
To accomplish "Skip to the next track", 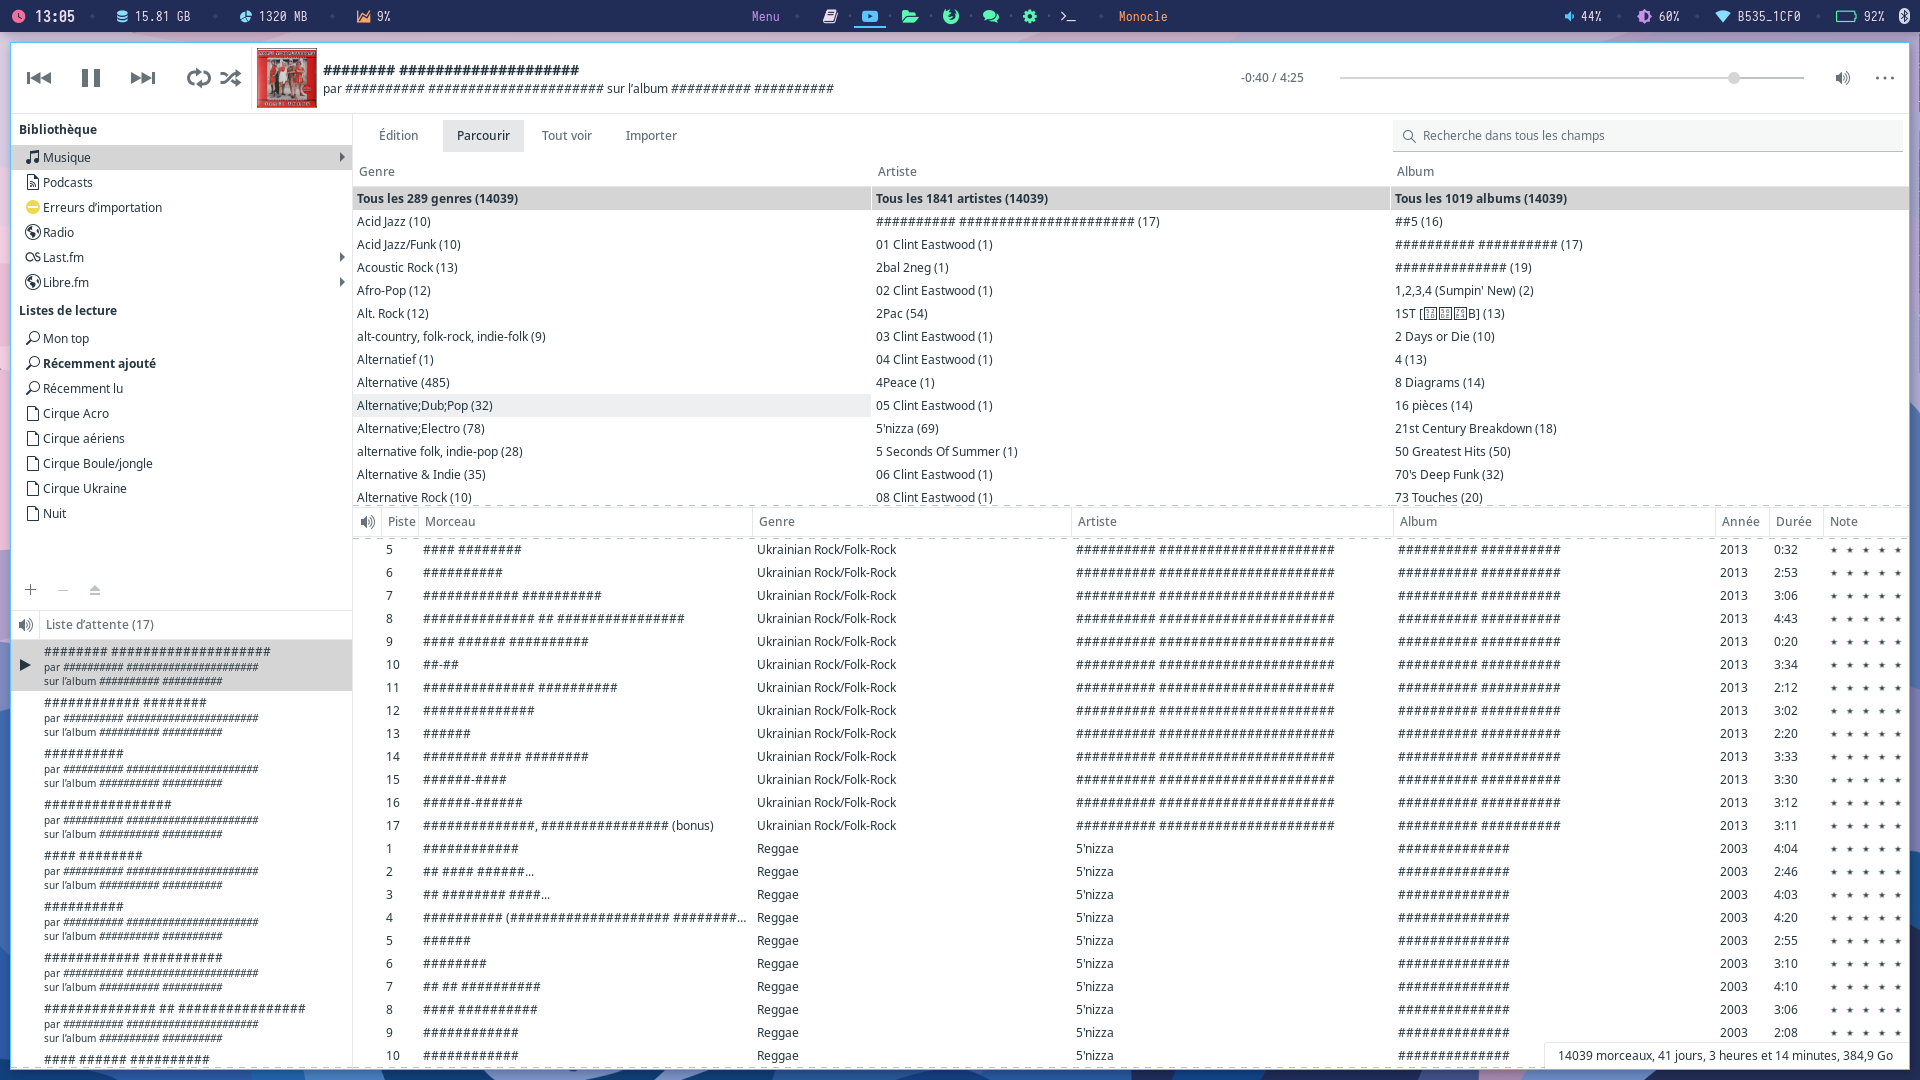I will click(143, 78).
